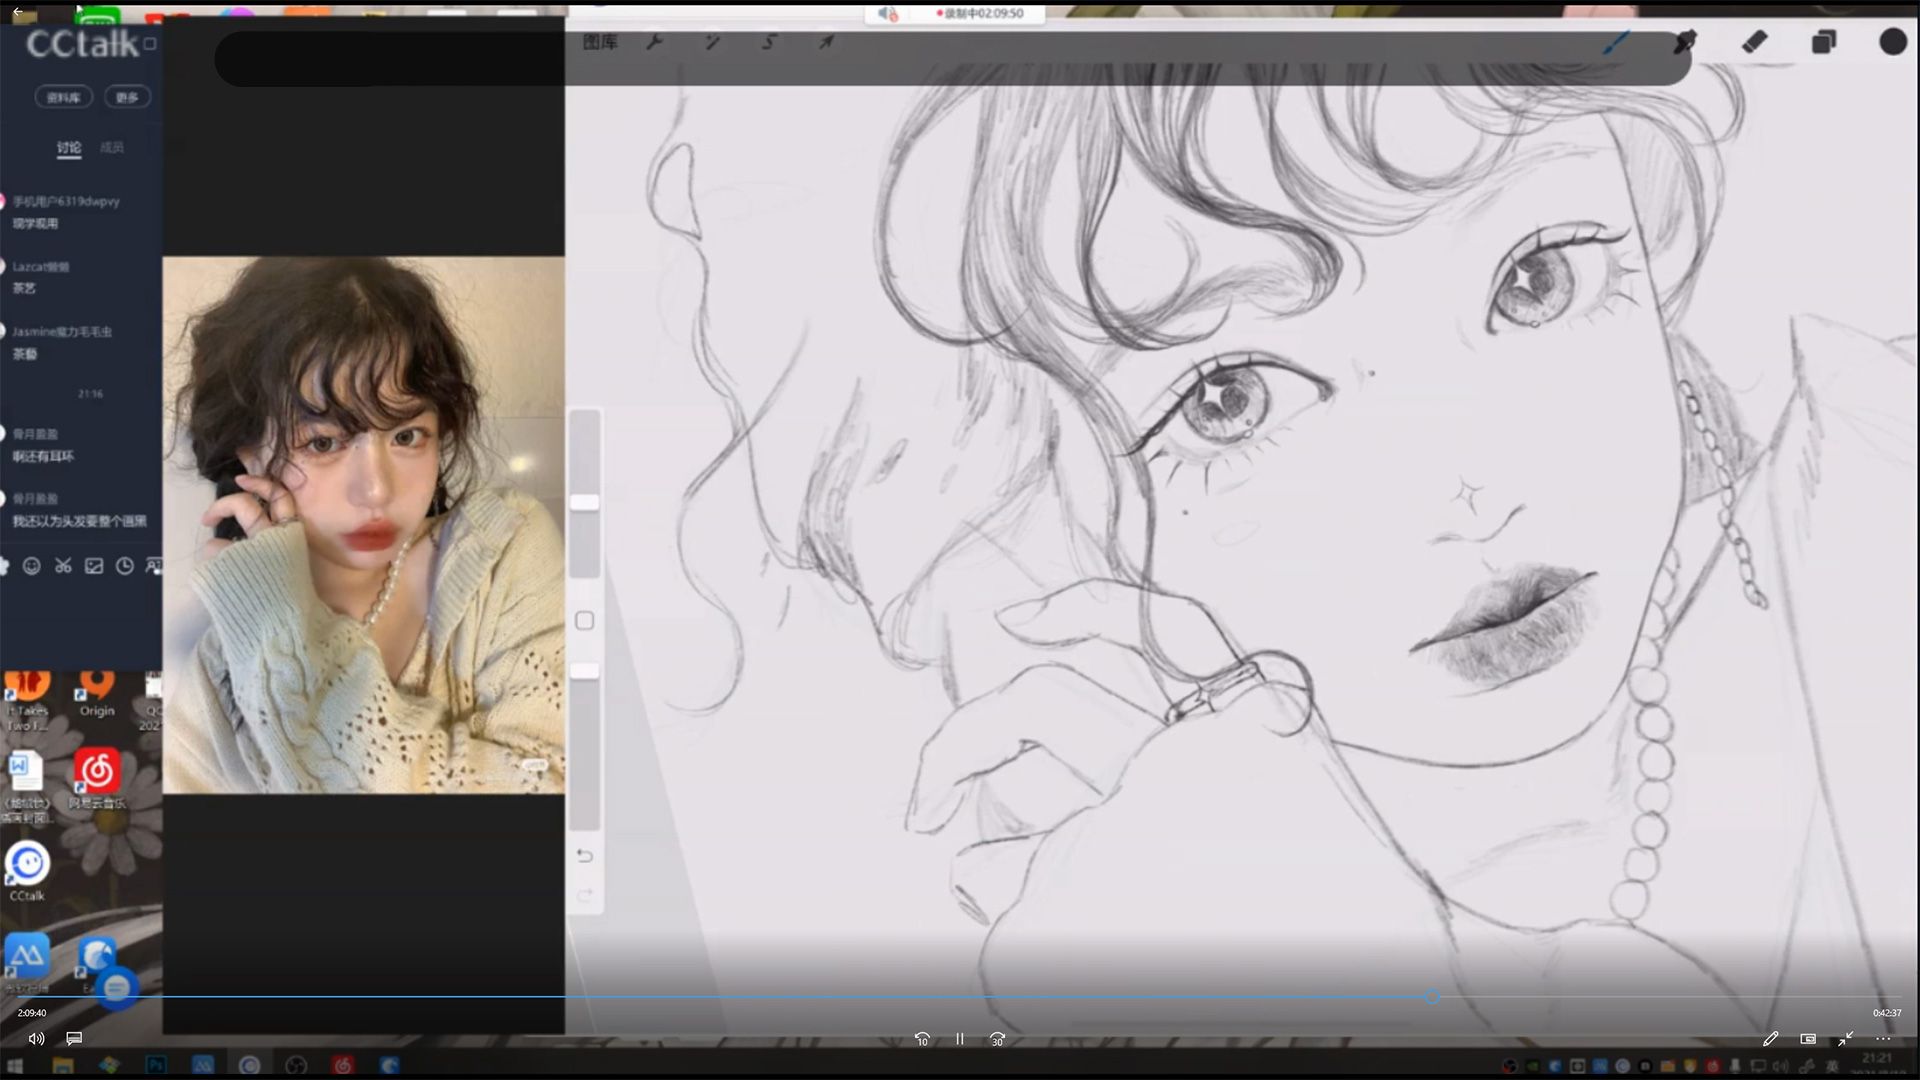Open the Origin desktop shortcut
Image resolution: width=1920 pixels, height=1080 pixels.
97,693
